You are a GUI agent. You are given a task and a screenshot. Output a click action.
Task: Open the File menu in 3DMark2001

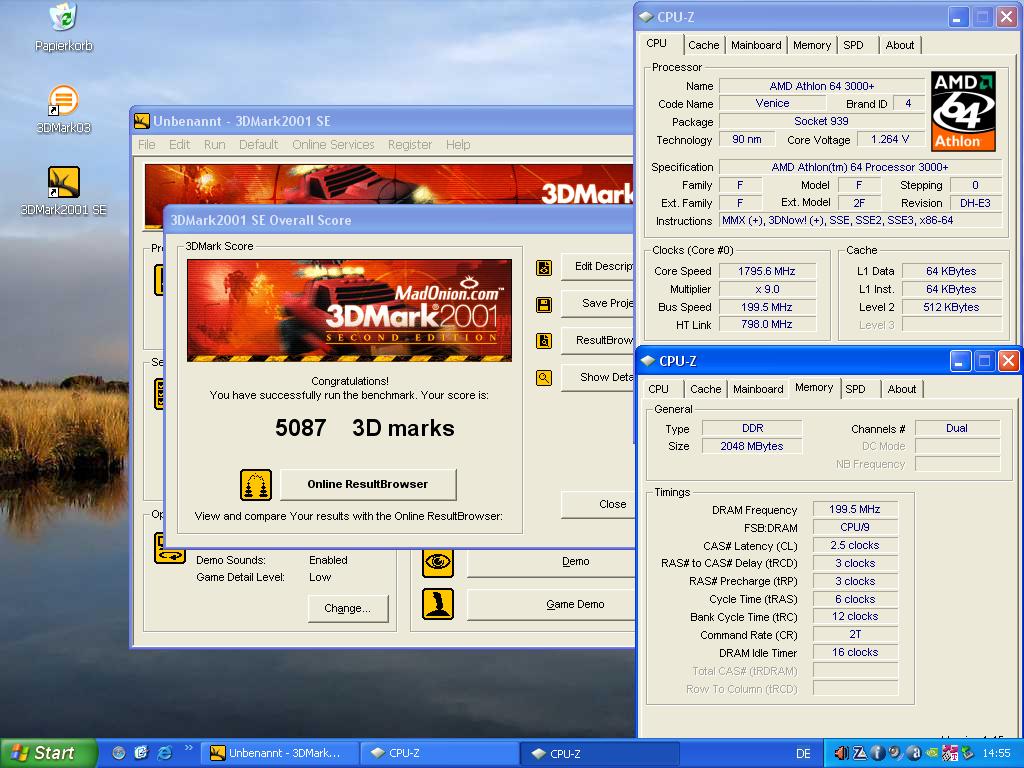click(146, 145)
